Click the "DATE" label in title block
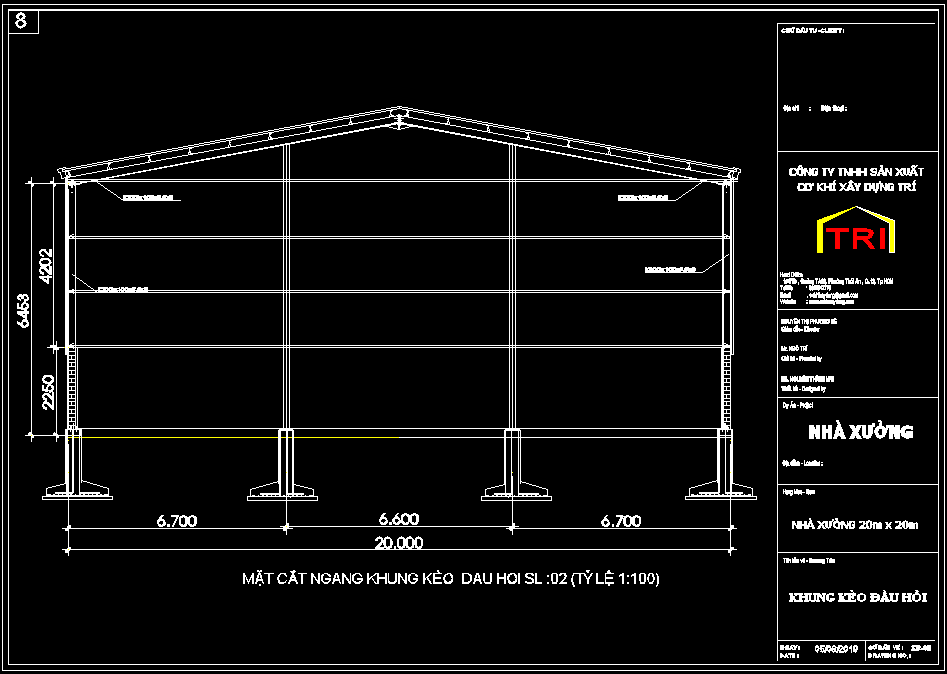Viewport: 947px width, 674px height. pyautogui.click(x=790, y=655)
